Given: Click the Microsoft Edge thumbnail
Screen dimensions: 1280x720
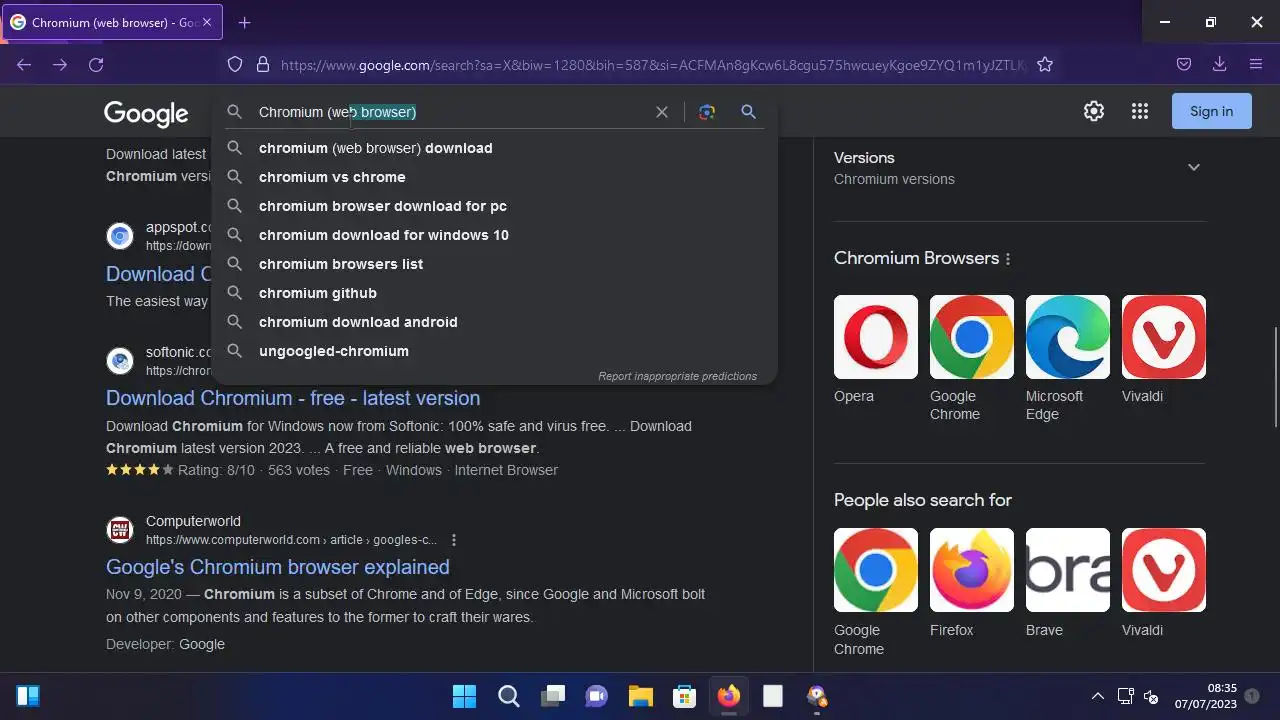Looking at the screenshot, I should click(x=1068, y=337).
